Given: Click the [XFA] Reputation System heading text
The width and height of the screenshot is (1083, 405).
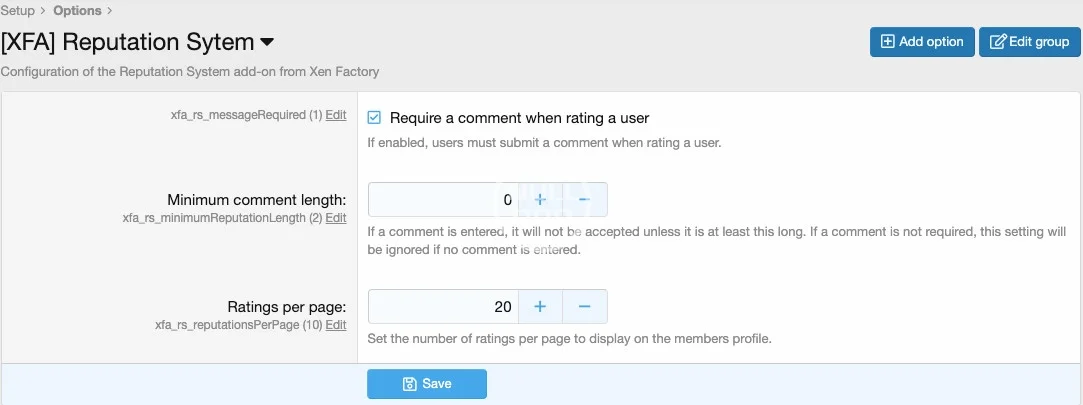Looking at the screenshot, I should 127,42.
